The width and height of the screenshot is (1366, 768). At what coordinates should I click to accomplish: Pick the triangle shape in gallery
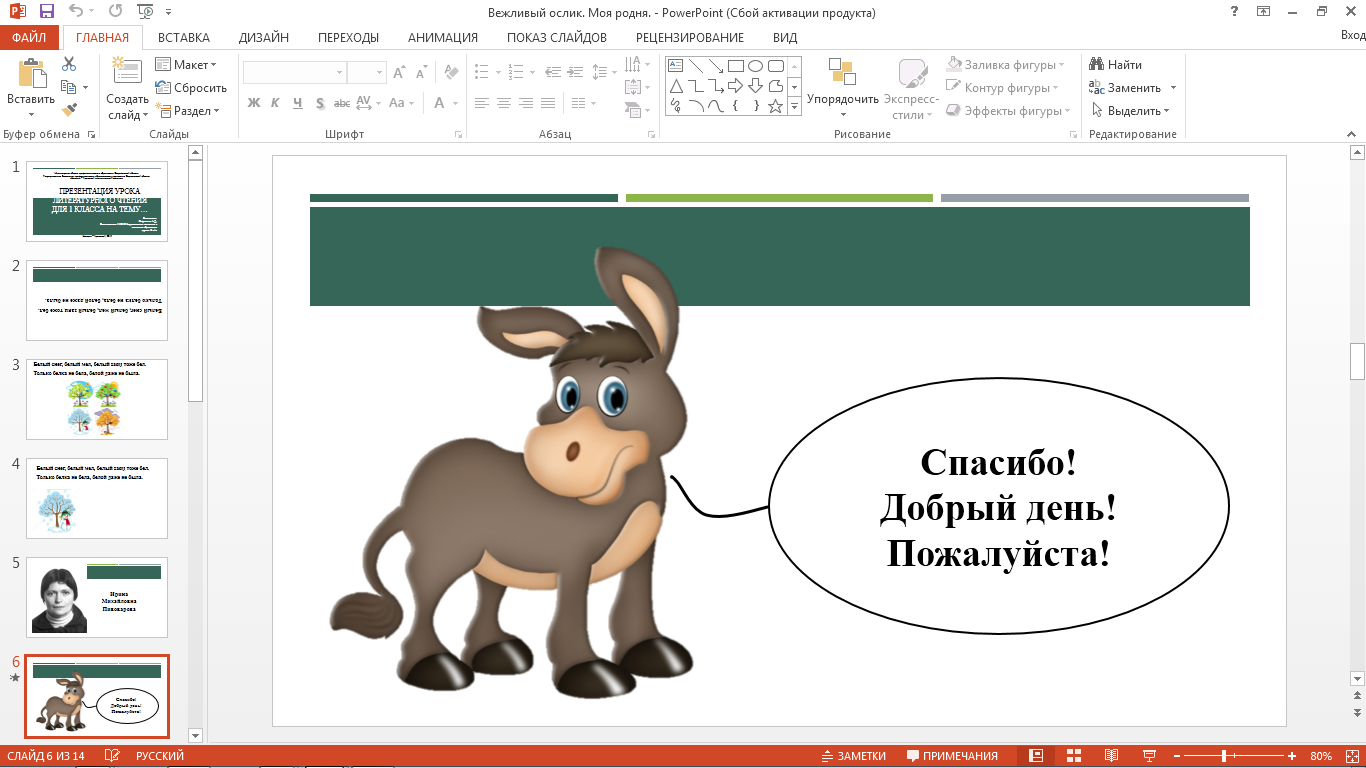pyautogui.click(x=676, y=86)
